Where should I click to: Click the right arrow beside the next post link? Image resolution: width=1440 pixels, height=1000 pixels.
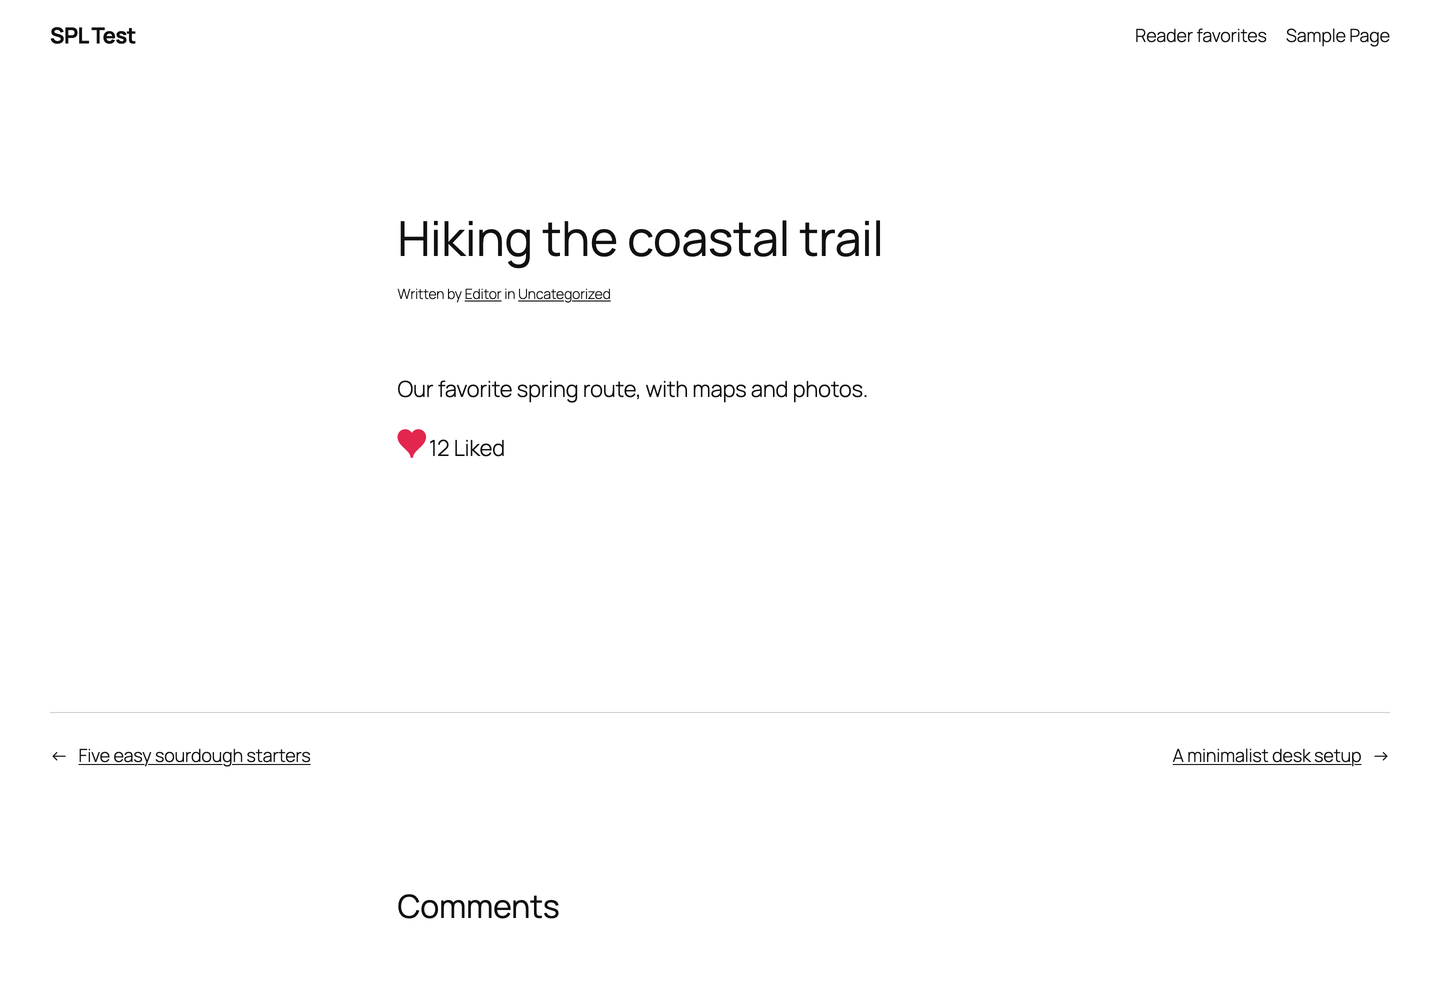pyautogui.click(x=1381, y=756)
